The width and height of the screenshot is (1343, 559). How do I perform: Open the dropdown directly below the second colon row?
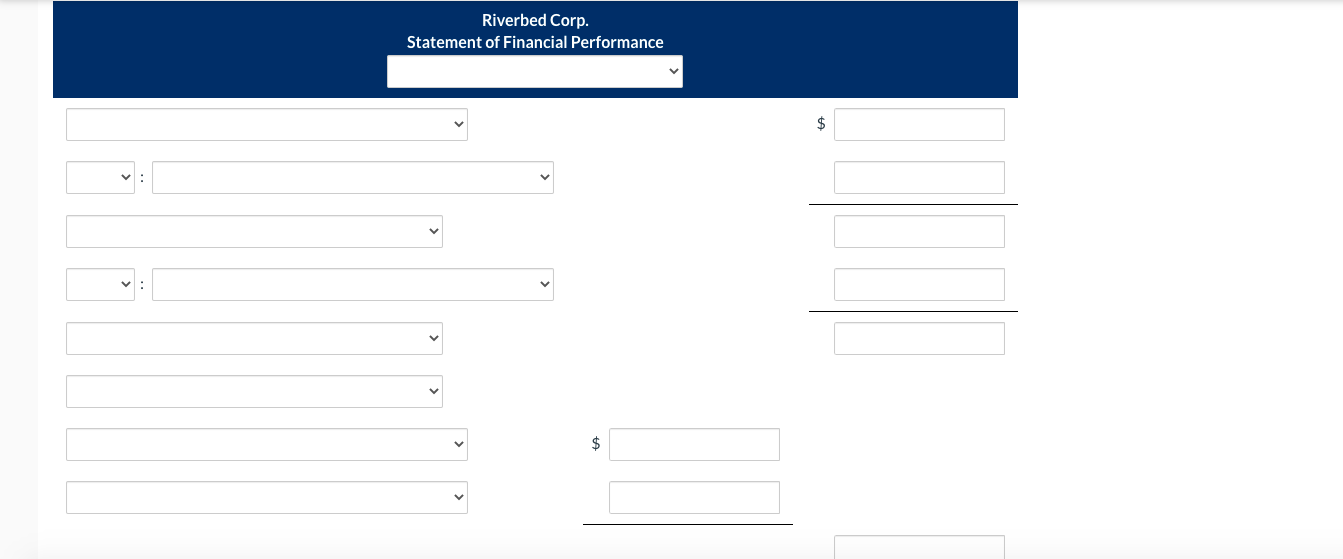[254, 338]
